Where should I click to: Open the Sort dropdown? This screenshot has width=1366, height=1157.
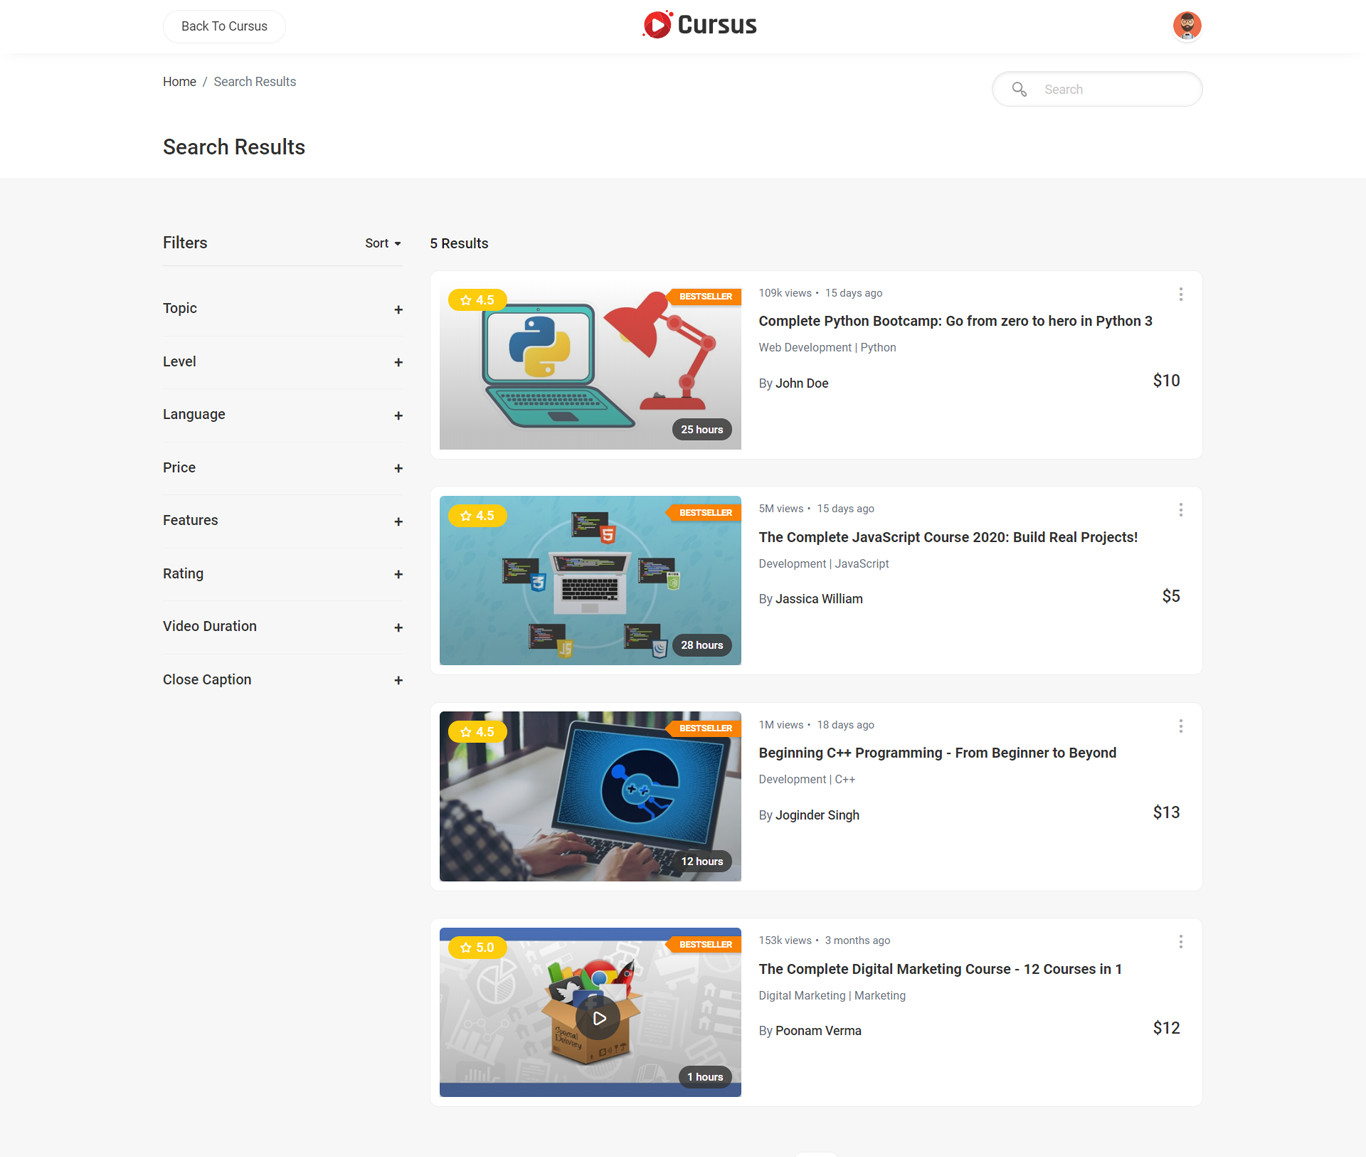tap(382, 243)
